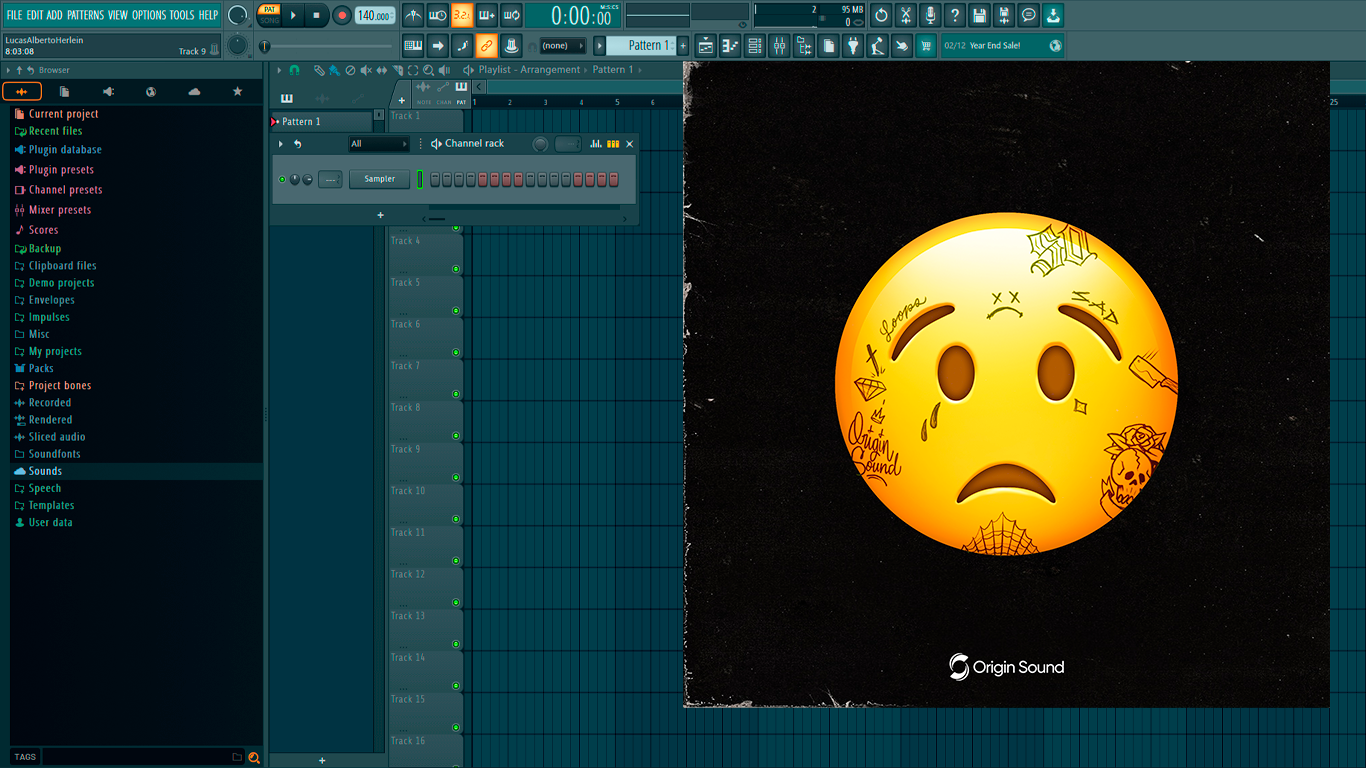Toggle recording with the record button

coord(342,15)
